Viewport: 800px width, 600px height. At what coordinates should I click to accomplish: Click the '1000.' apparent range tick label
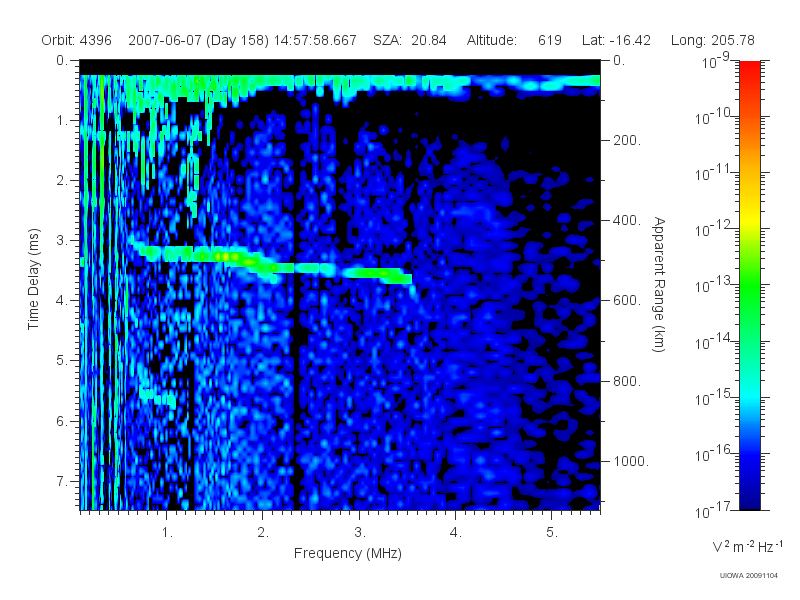click(x=631, y=461)
